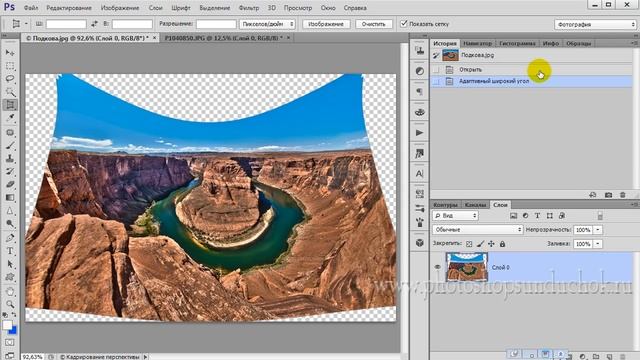Open the opacity slider arrow

coord(598,230)
